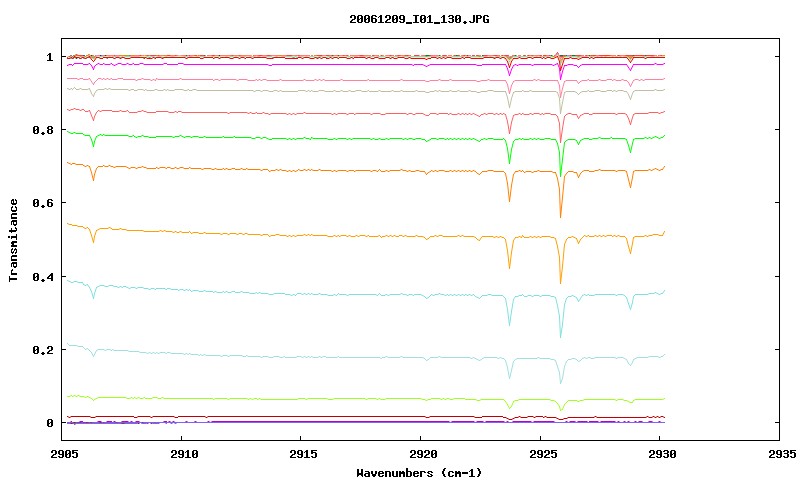
Task: Click the x-axis tick label 2930
Action: [x=662, y=454]
